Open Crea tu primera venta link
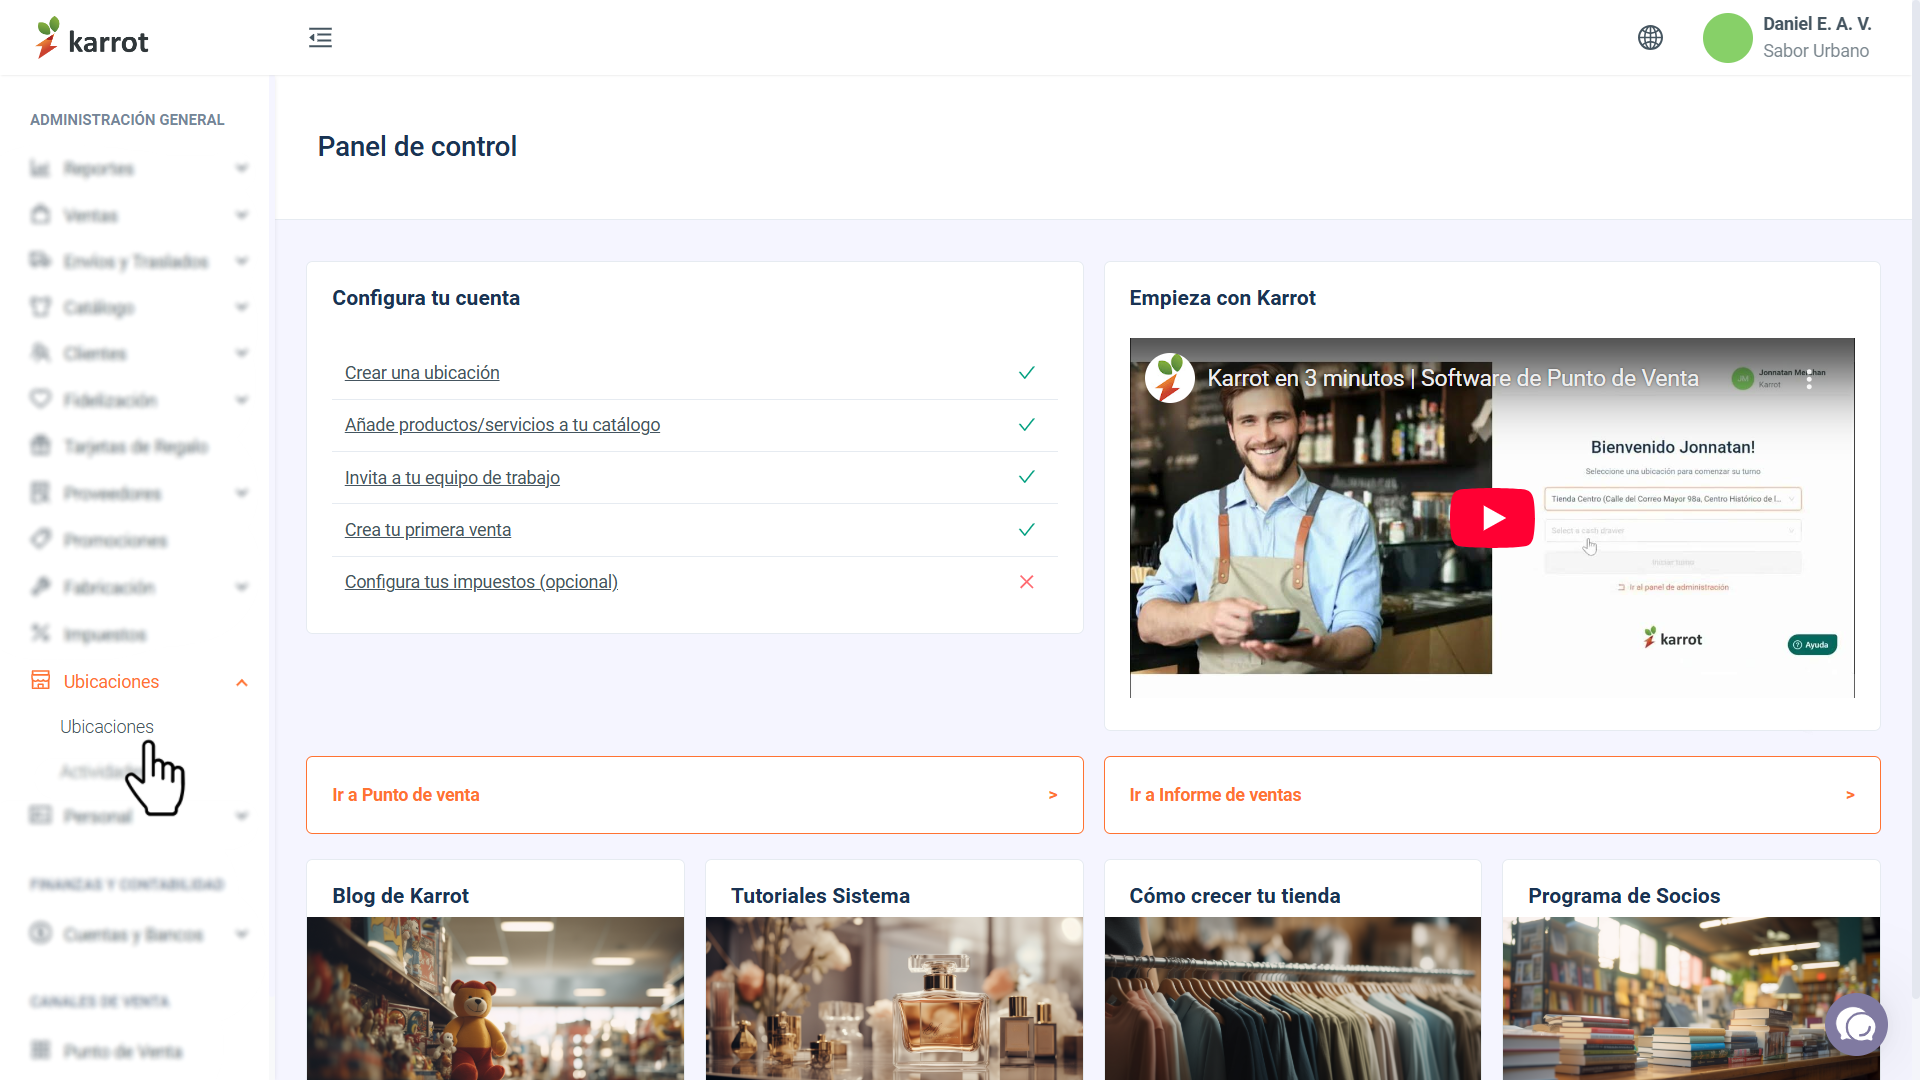Image resolution: width=1920 pixels, height=1080 pixels. point(428,530)
